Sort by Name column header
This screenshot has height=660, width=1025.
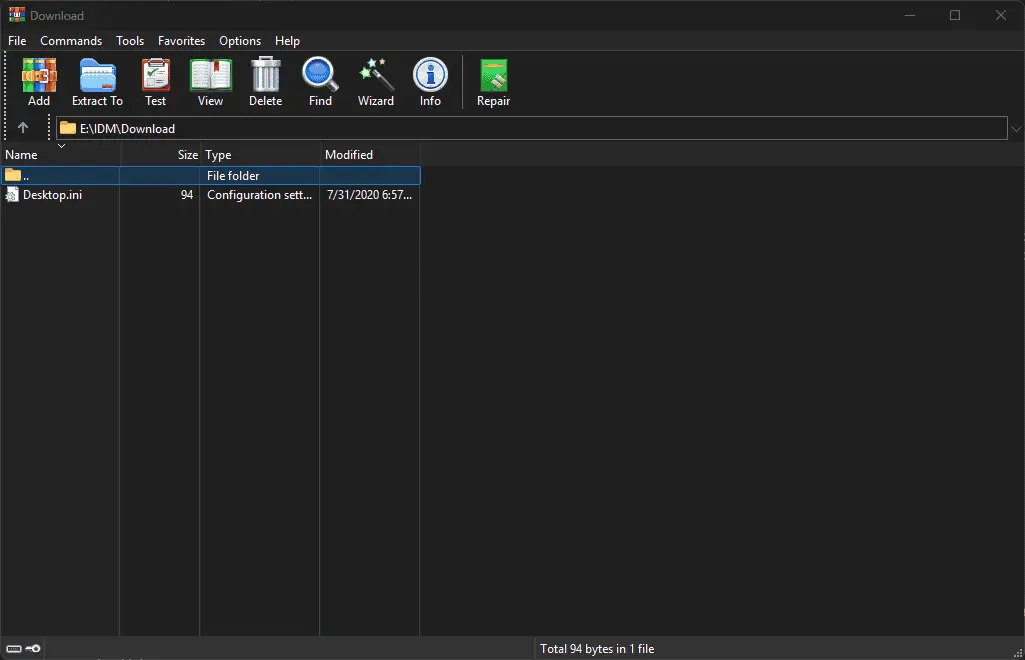click(x=60, y=155)
